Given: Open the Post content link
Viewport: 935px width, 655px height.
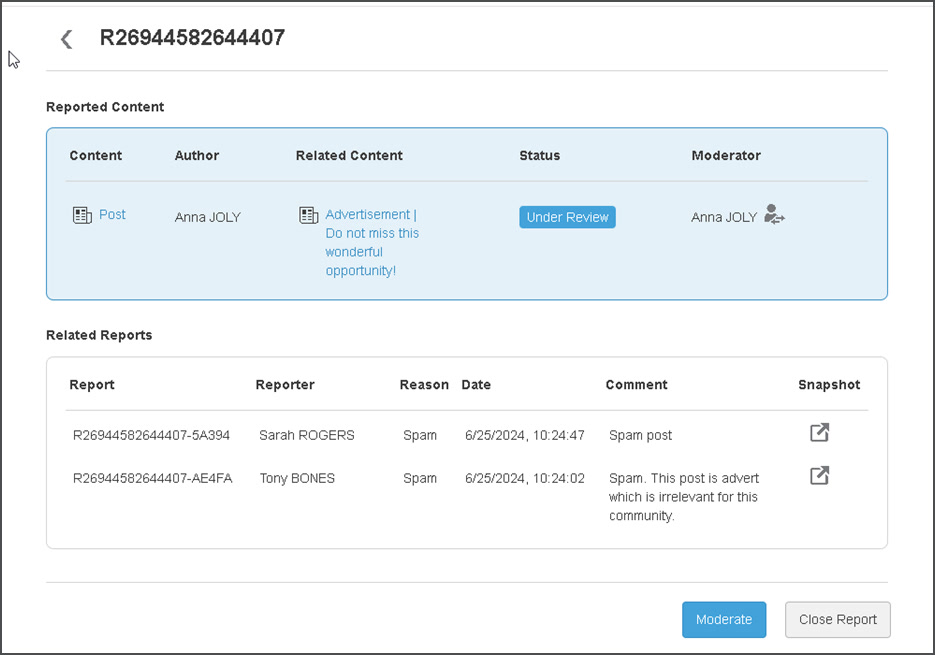Looking at the screenshot, I should coord(112,214).
